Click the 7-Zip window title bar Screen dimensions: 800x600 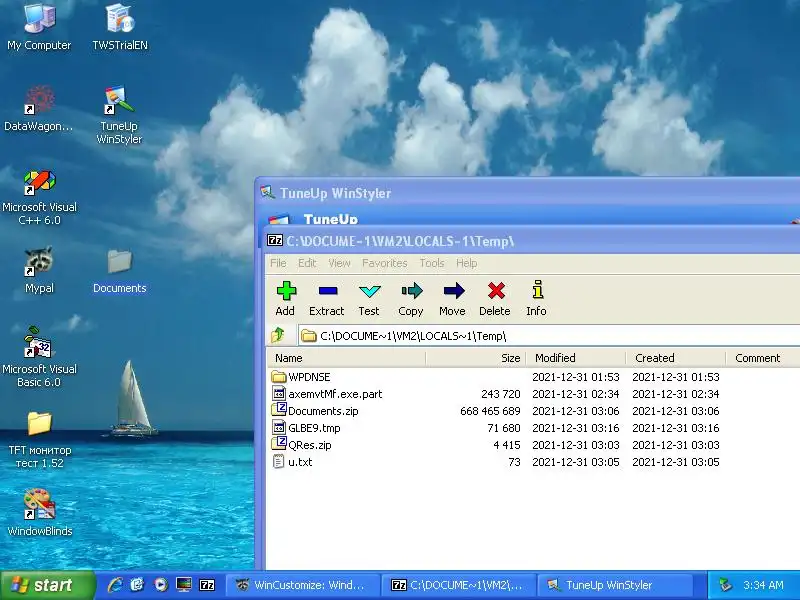coord(532,241)
